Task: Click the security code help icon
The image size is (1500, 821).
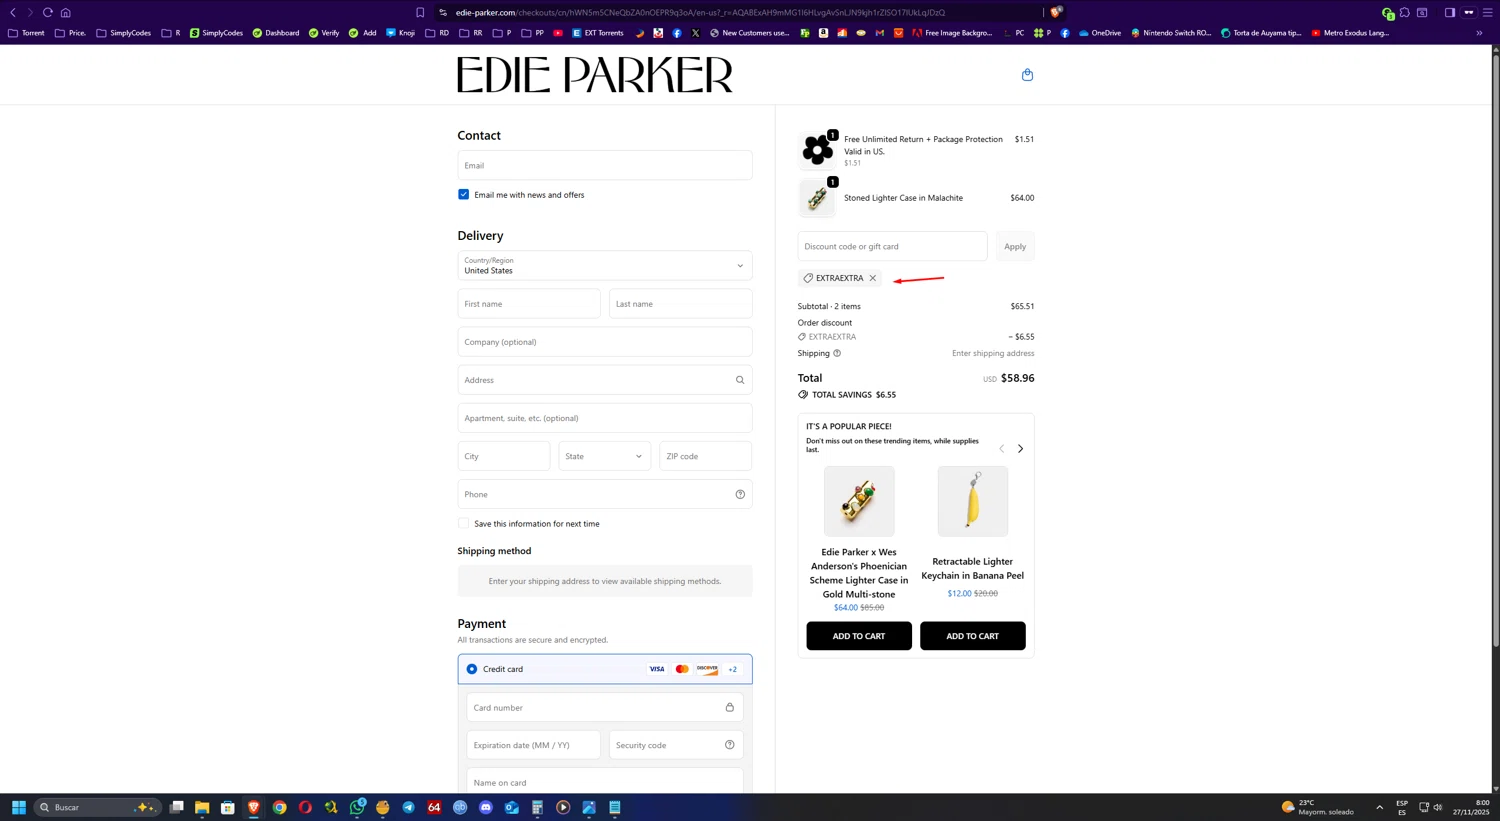Action: pos(730,745)
